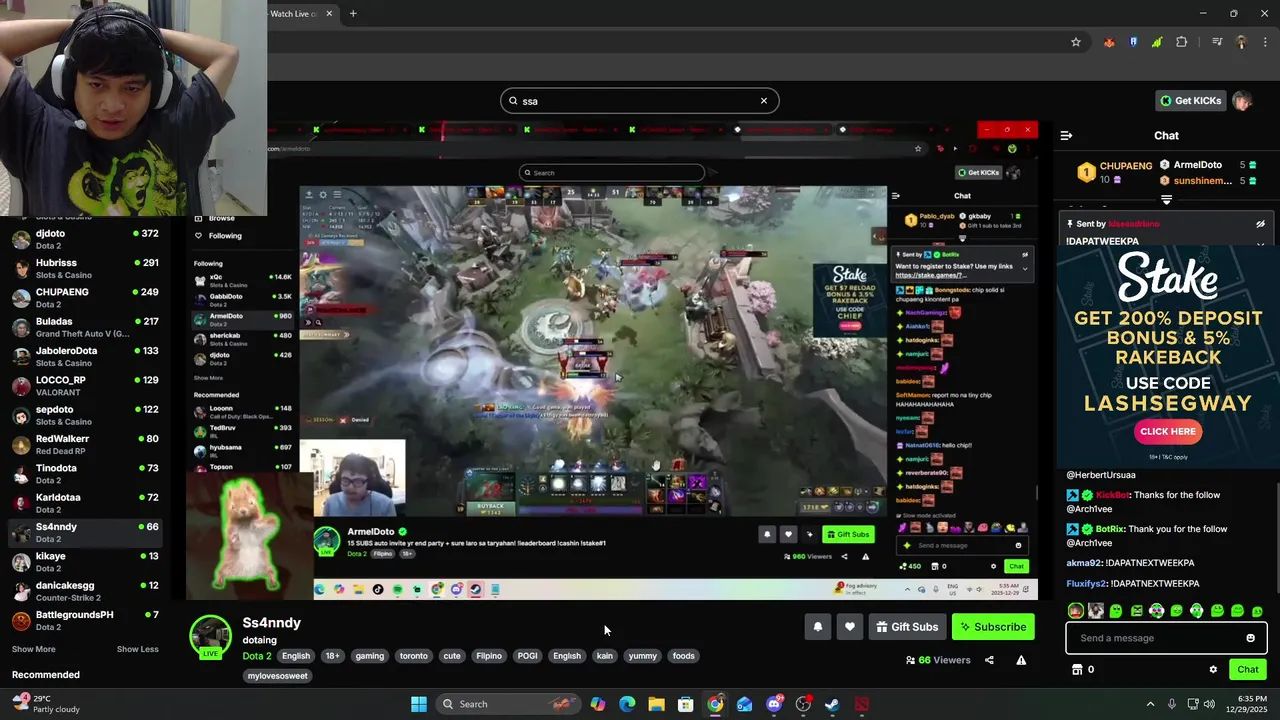
Task: Click the taskbar Search box
Action: 510,704
